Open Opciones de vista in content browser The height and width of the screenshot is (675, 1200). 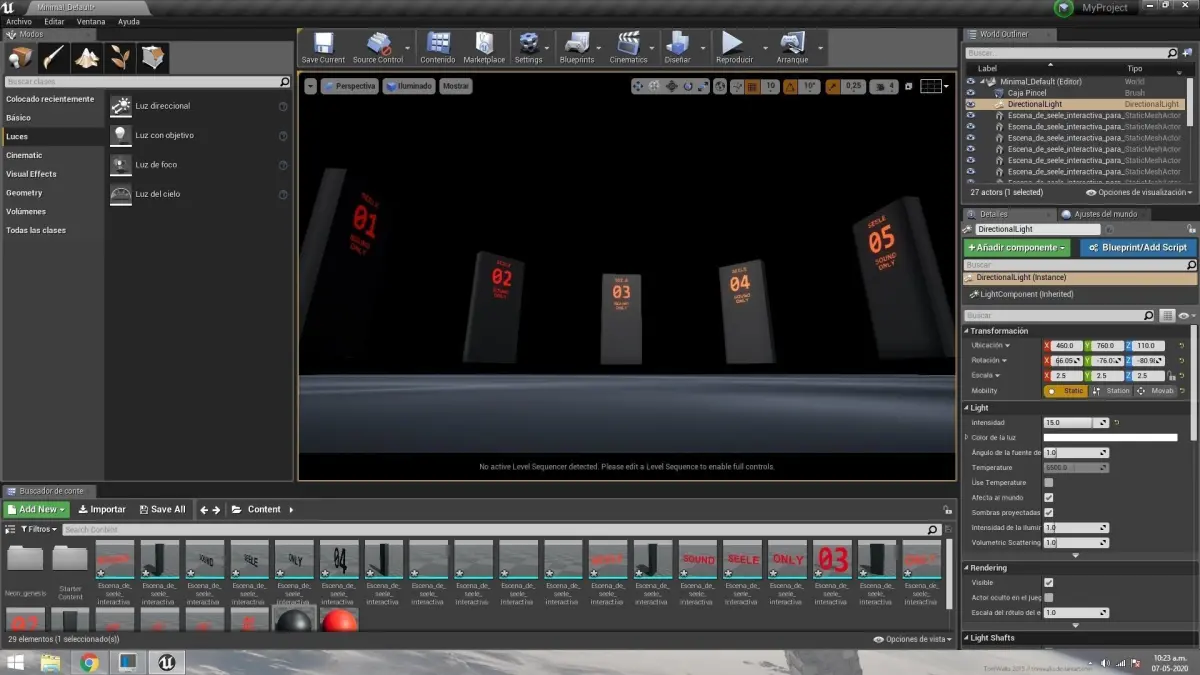[x=913, y=639]
